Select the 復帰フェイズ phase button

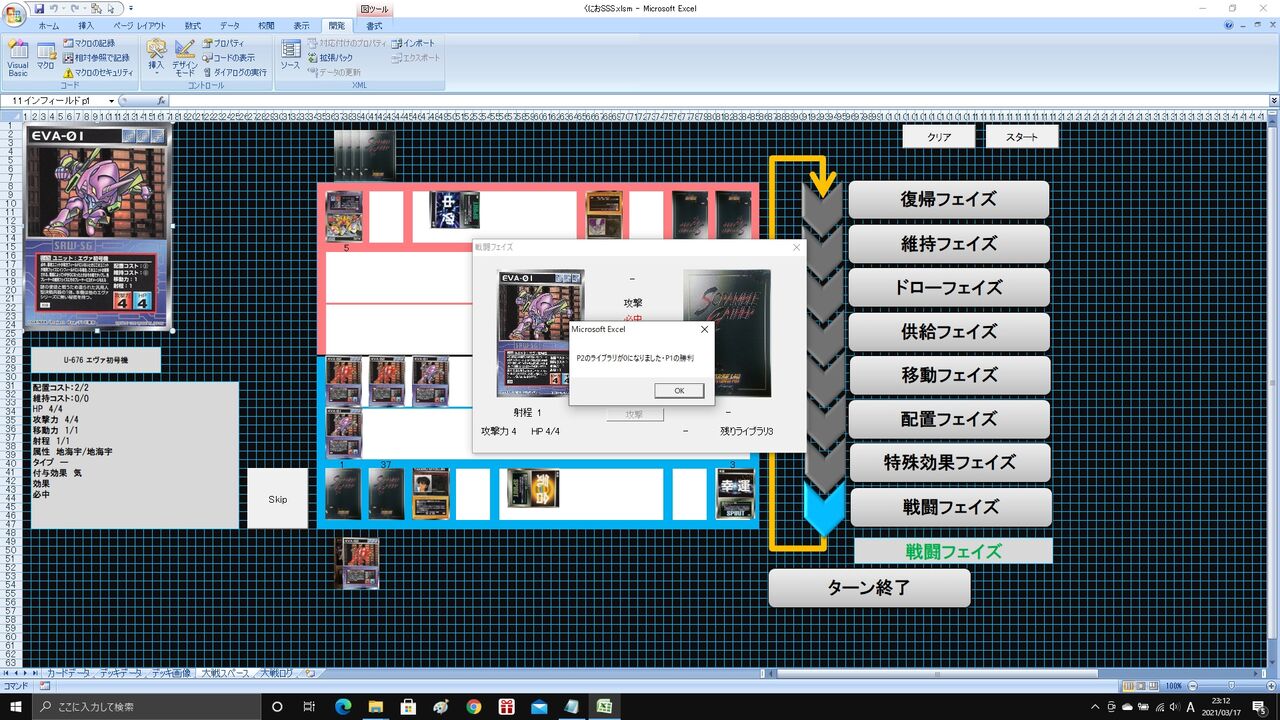tap(949, 200)
